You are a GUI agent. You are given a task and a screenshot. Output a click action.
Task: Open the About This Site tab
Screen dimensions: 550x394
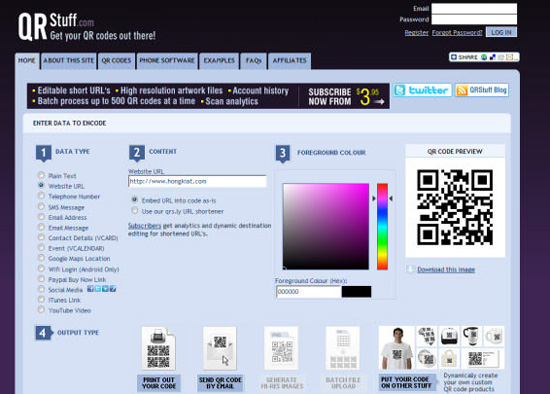[69, 61]
